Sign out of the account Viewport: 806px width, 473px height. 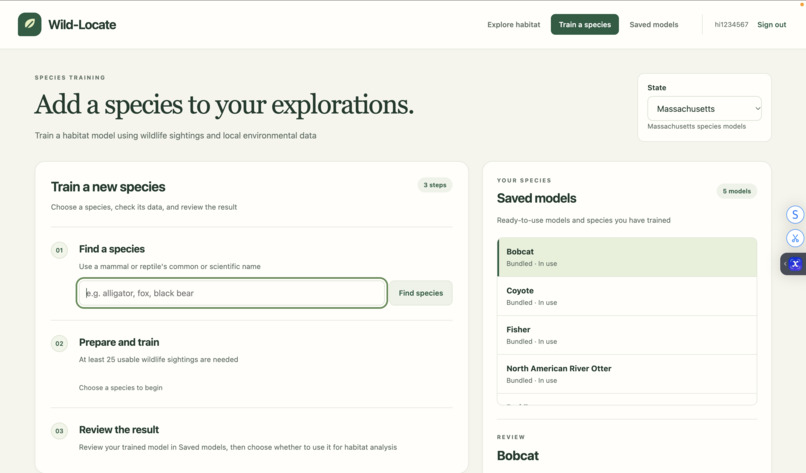point(771,25)
